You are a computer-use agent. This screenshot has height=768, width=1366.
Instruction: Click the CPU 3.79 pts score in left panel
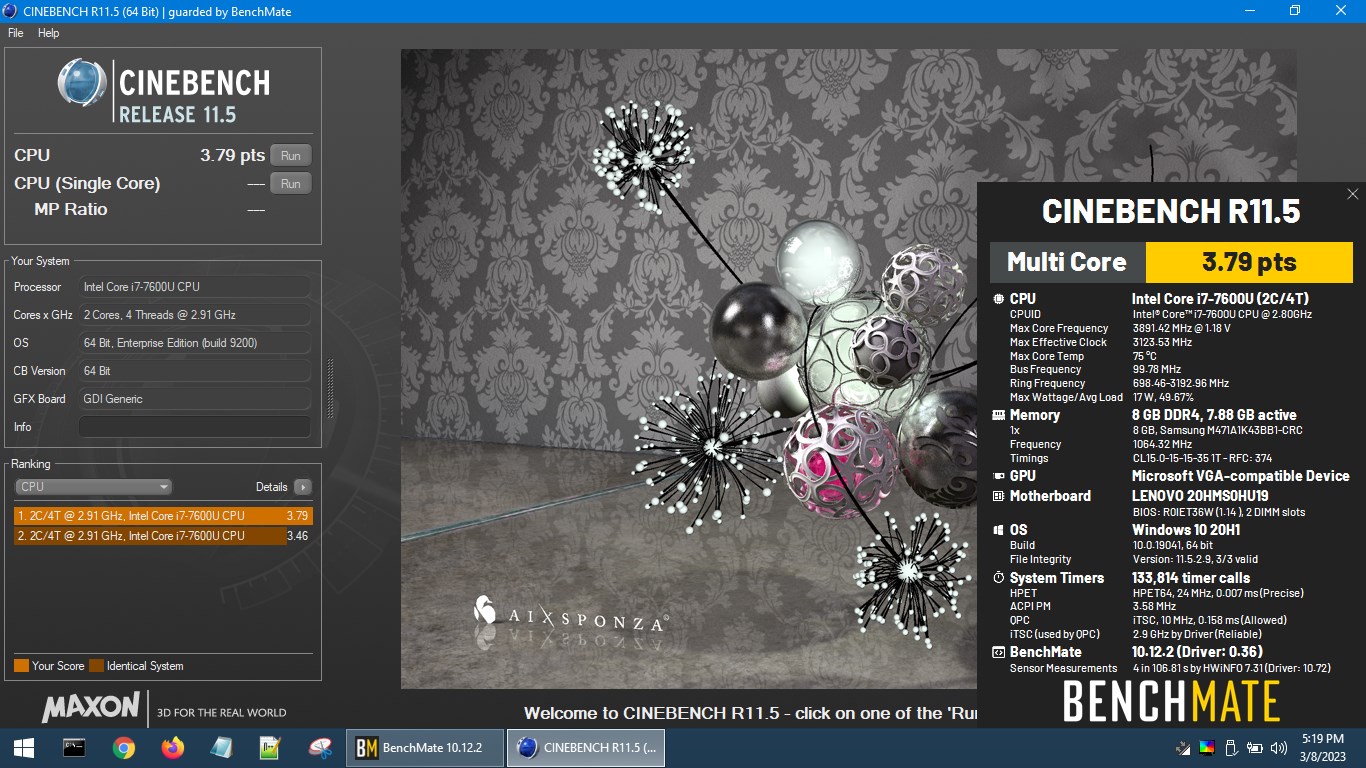pyautogui.click(x=232, y=155)
